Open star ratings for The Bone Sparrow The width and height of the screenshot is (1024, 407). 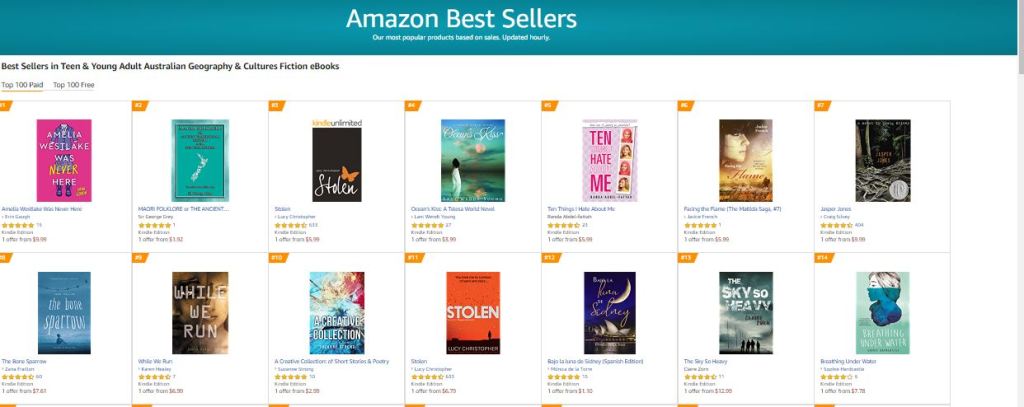tap(18, 377)
